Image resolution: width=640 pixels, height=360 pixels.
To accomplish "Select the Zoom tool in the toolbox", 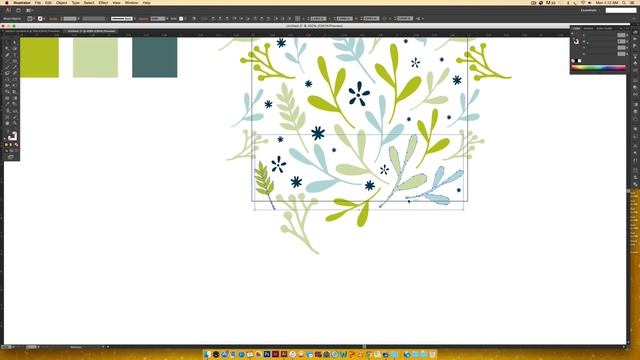I will click(15, 123).
